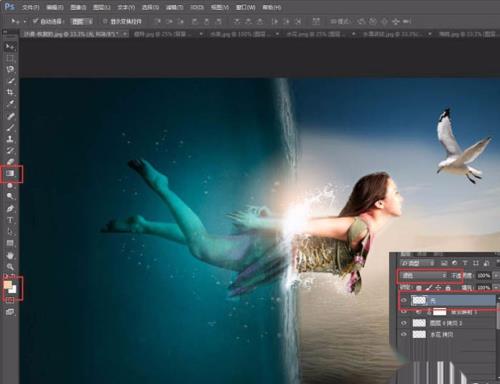The image size is (500, 384).
Task: Select the Rectangle shape tool
Action: (x=10, y=243)
